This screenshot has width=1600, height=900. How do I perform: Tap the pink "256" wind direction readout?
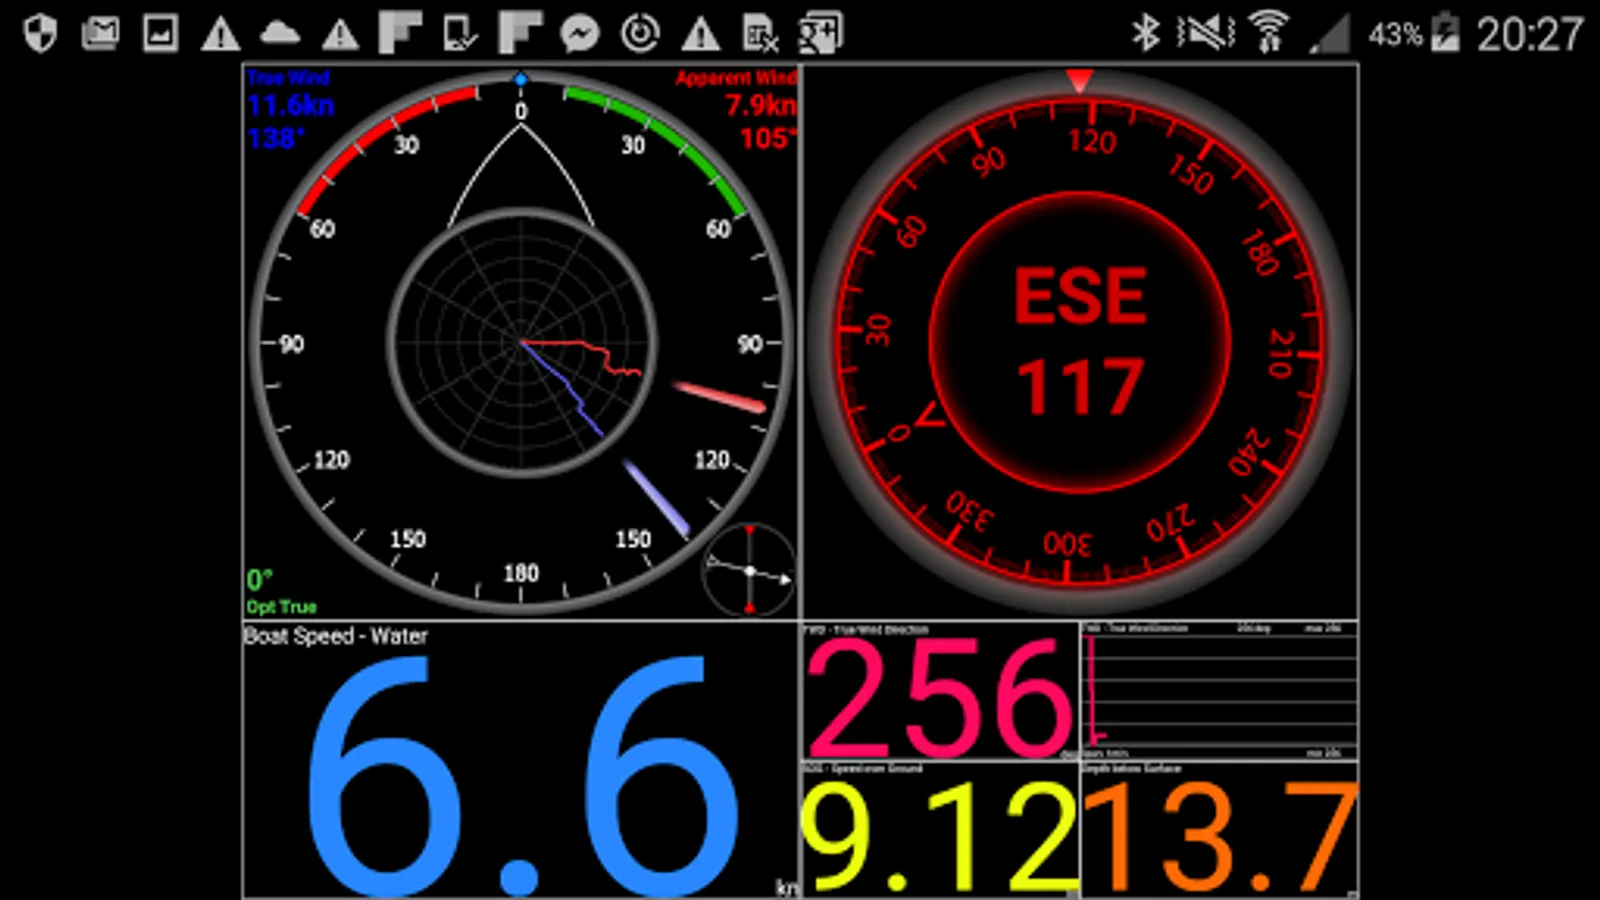939,697
